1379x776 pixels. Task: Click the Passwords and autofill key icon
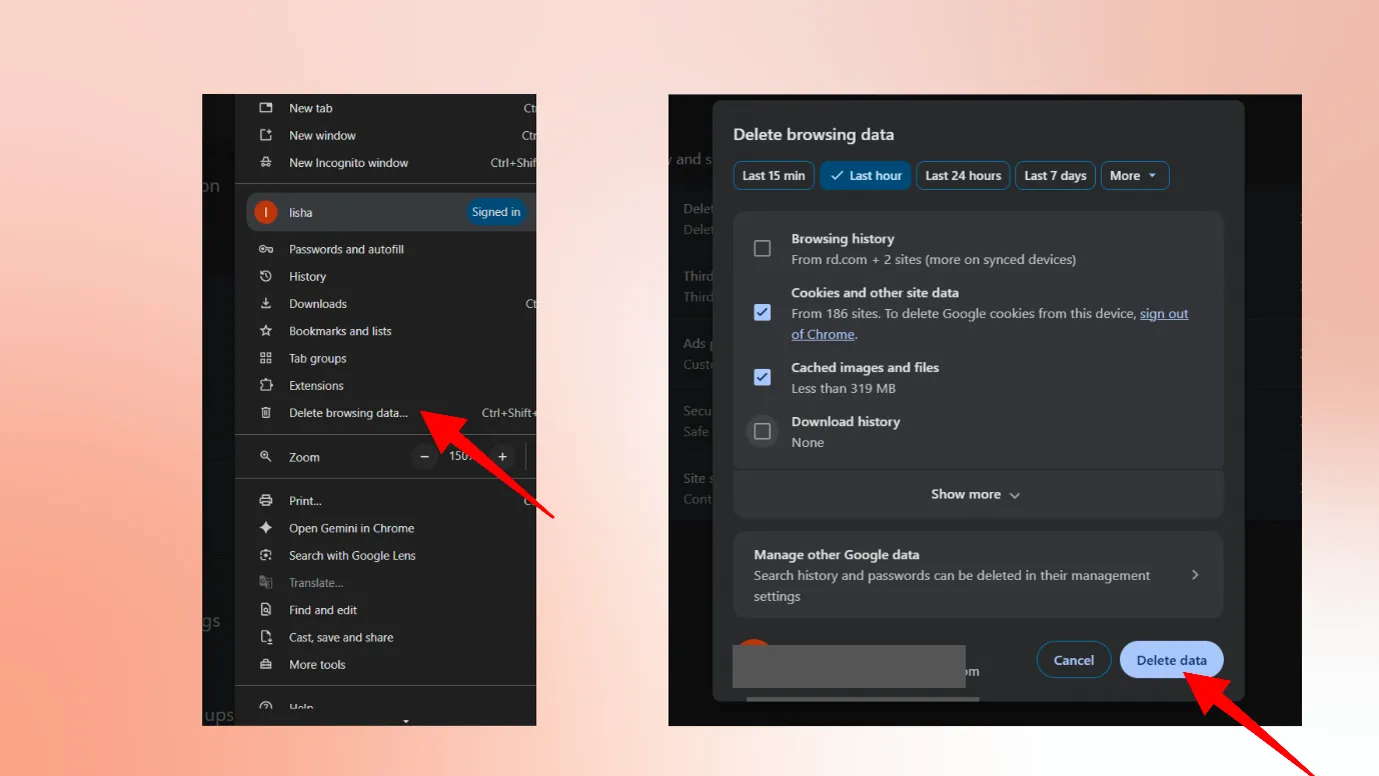(x=266, y=249)
